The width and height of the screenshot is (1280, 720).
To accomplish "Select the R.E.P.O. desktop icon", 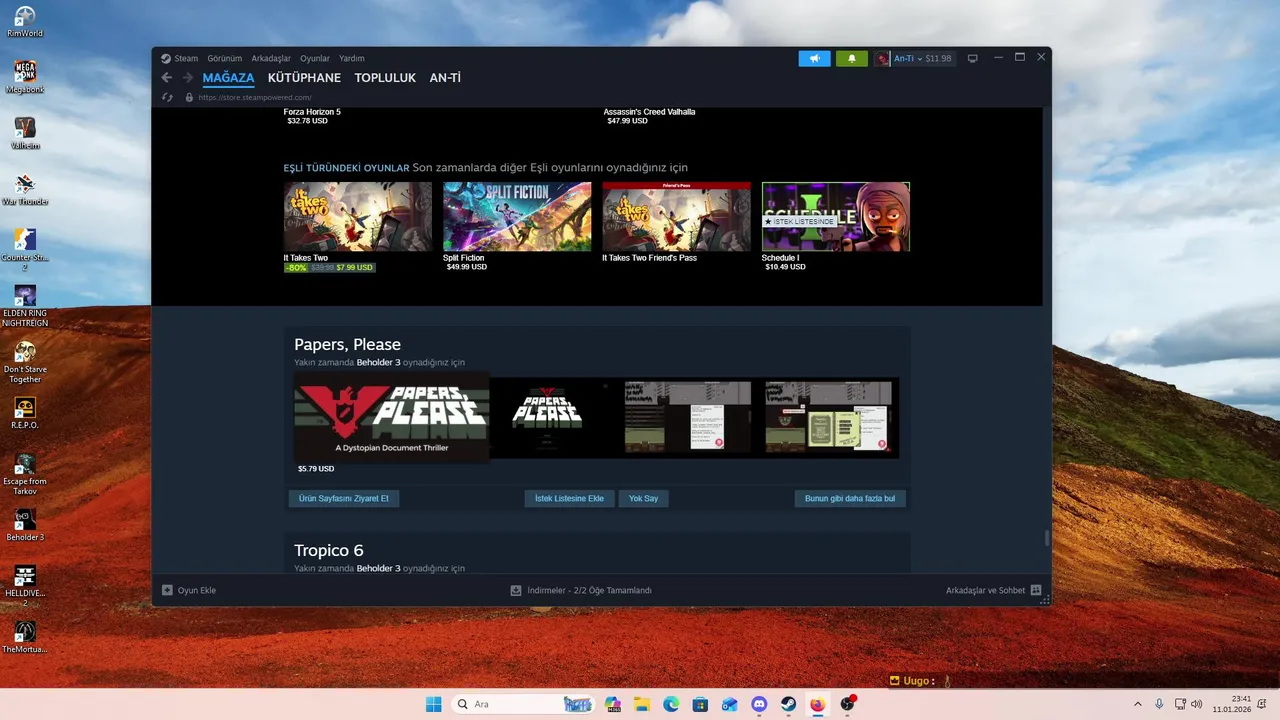I will coord(25,413).
